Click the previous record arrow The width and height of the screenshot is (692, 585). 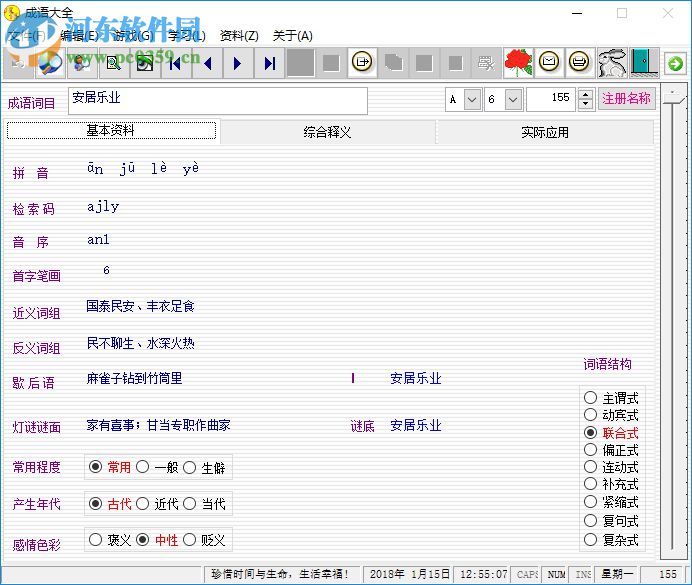208,64
